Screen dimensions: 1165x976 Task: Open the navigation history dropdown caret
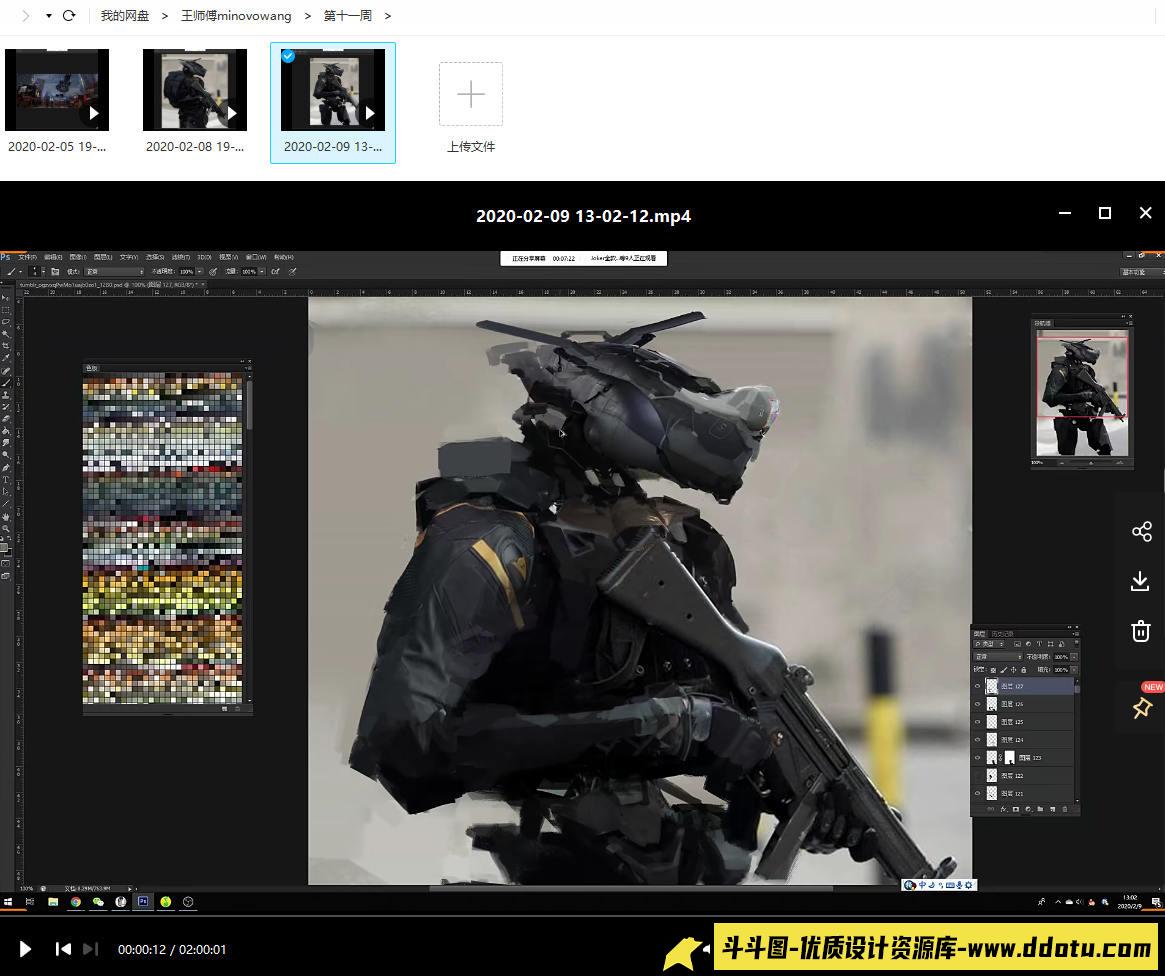pyautogui.click(x=48, y=15)
